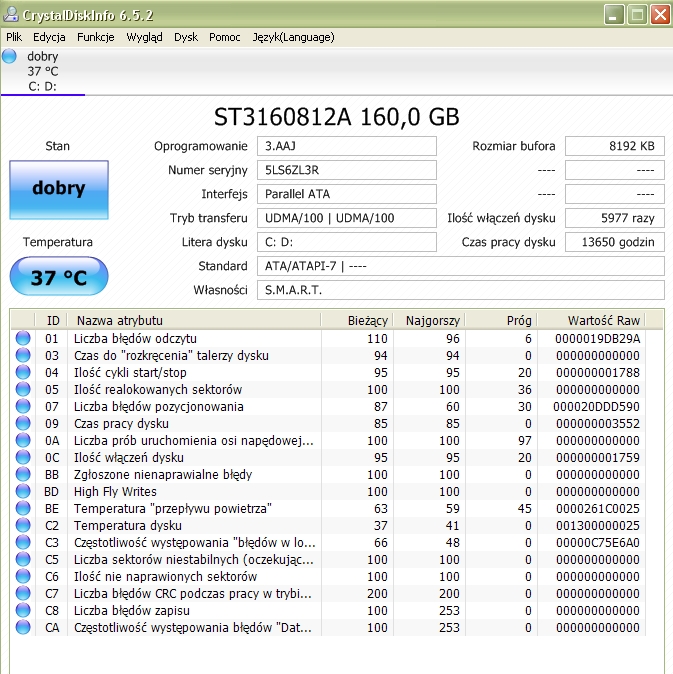The image size is (673, 674).
Task: Click the status orb for attribute 09
Action: coord(23,423)
